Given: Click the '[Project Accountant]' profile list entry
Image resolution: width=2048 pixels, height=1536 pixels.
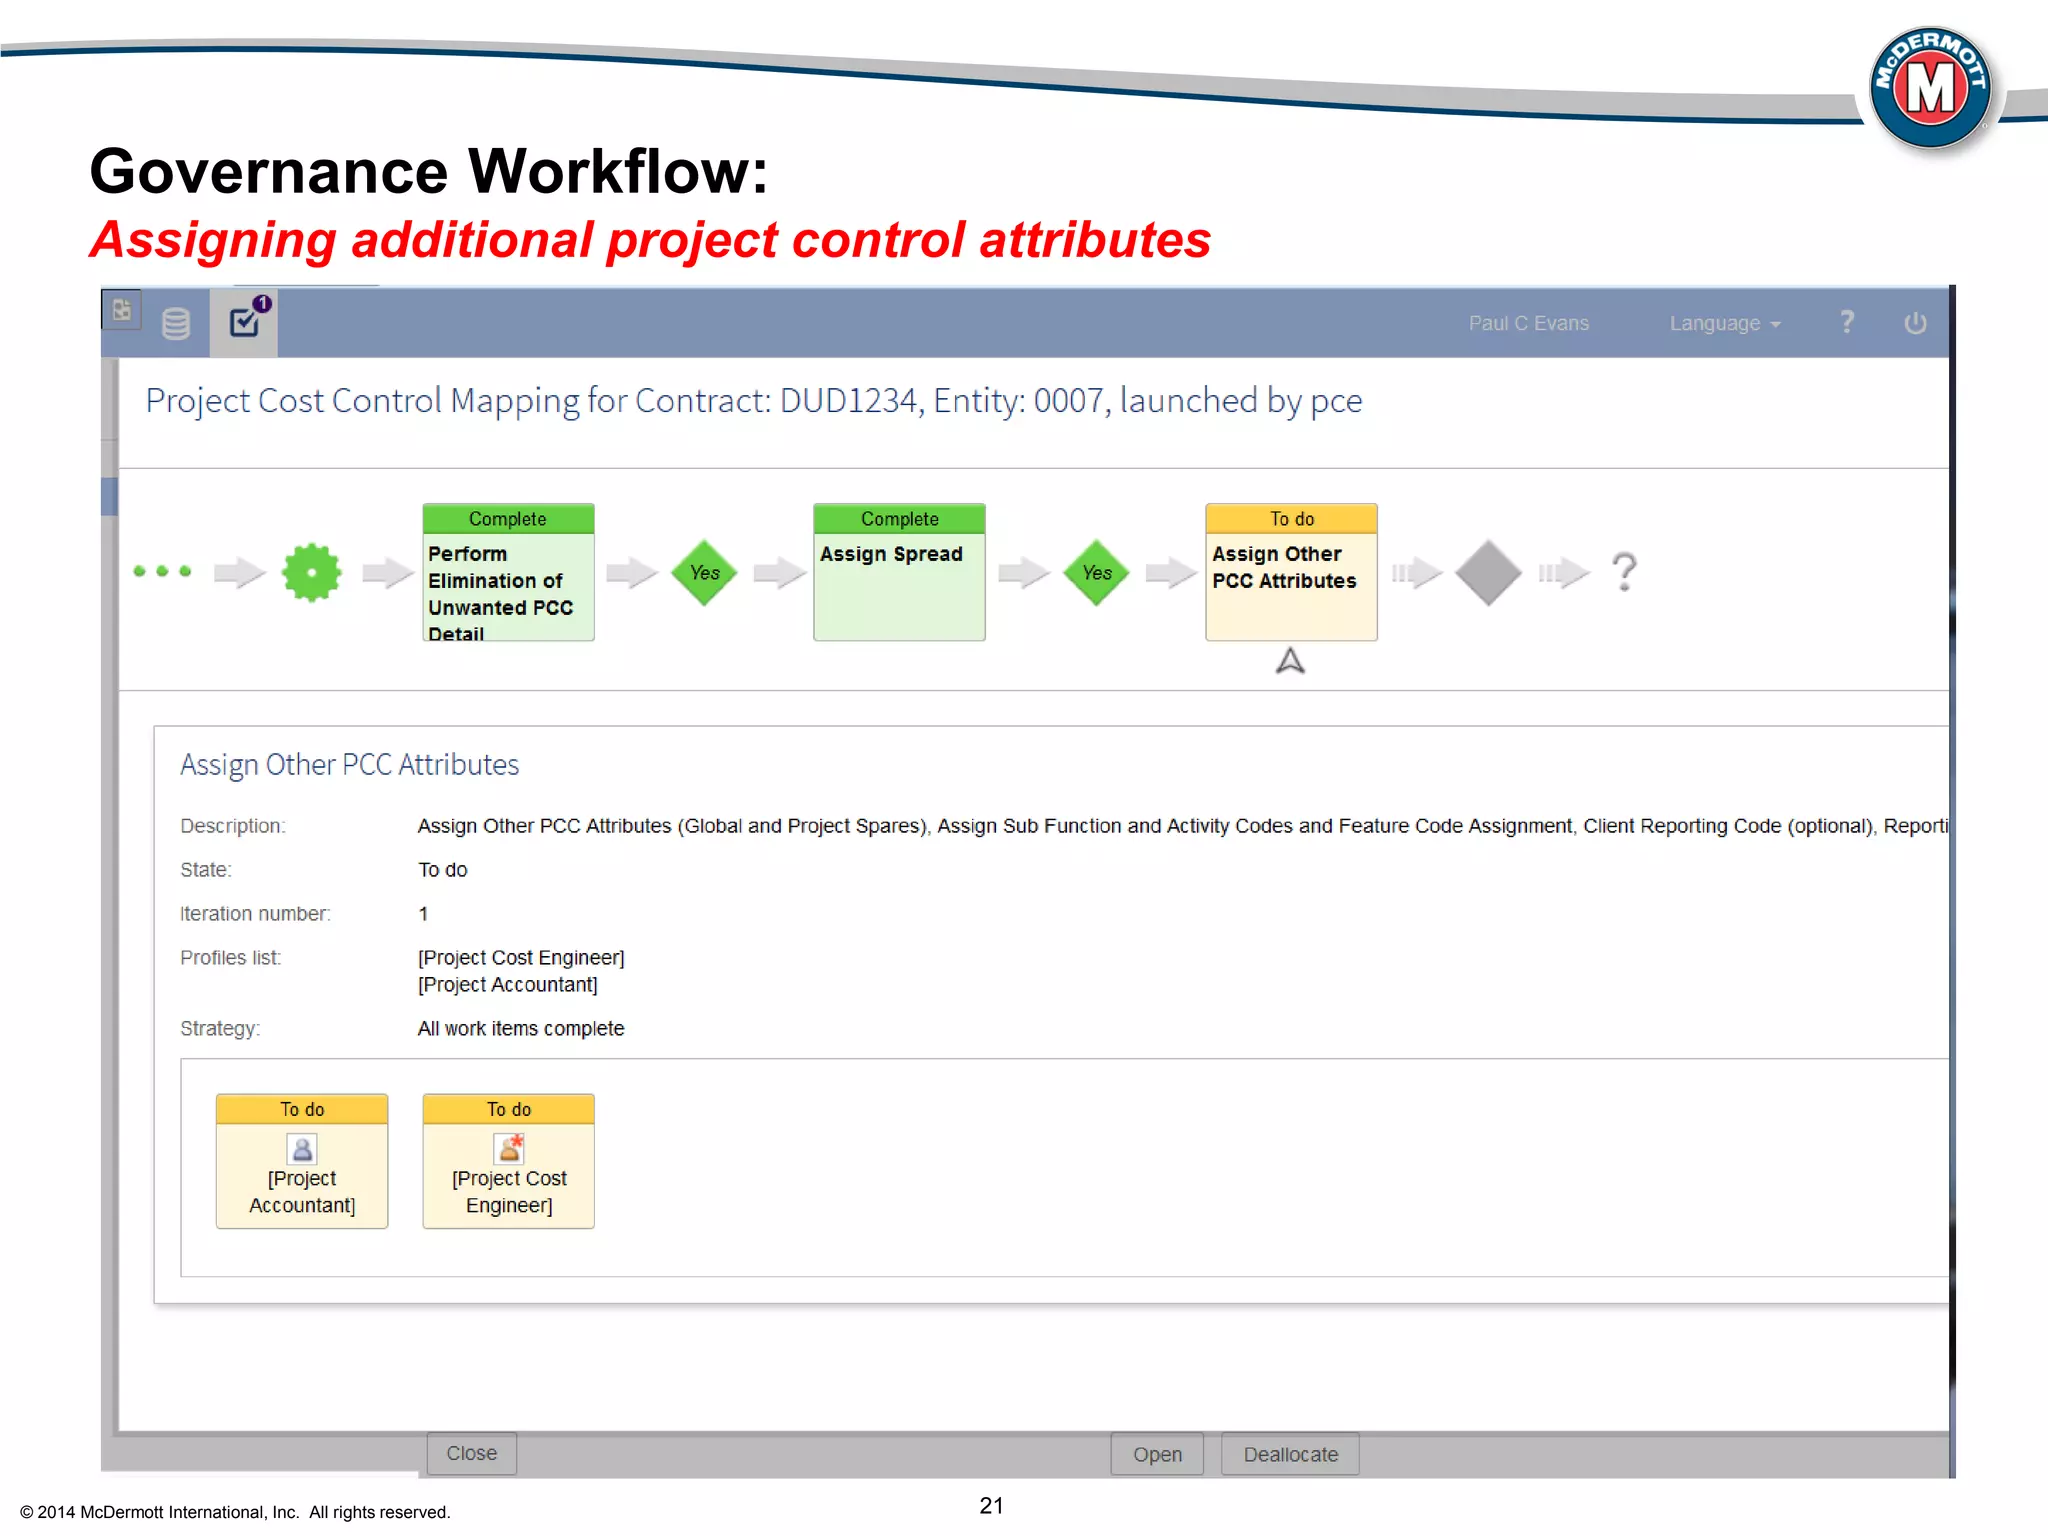Looking at the screenshot, I should coord(508,984).
